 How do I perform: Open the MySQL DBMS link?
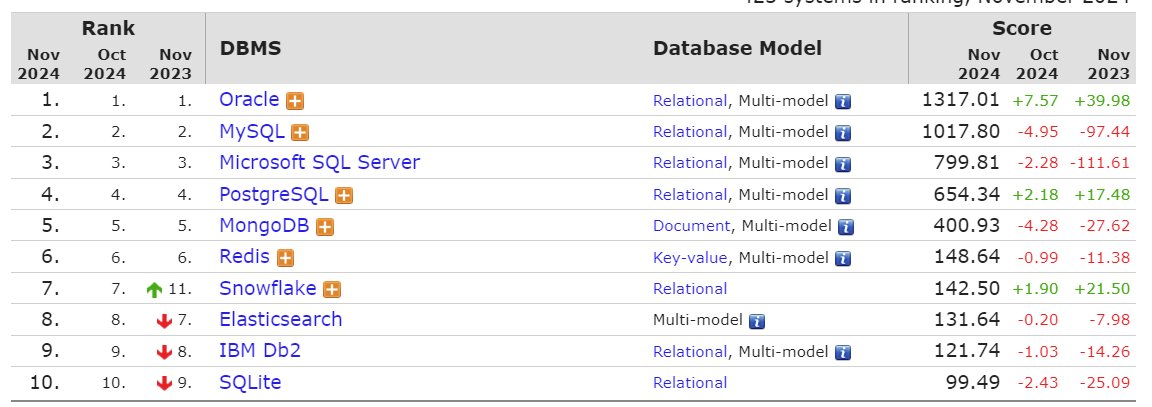click(x=252, y=132)
